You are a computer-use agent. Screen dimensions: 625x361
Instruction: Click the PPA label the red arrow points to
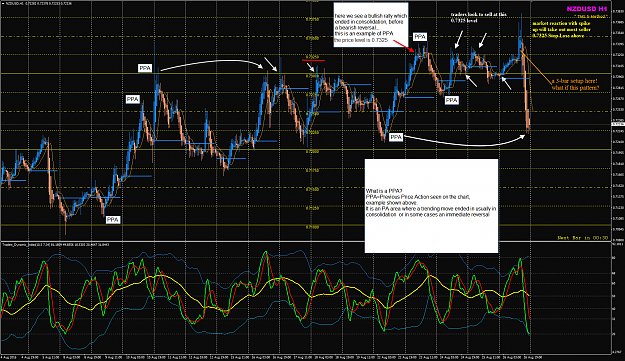click(x=420, y=37)
